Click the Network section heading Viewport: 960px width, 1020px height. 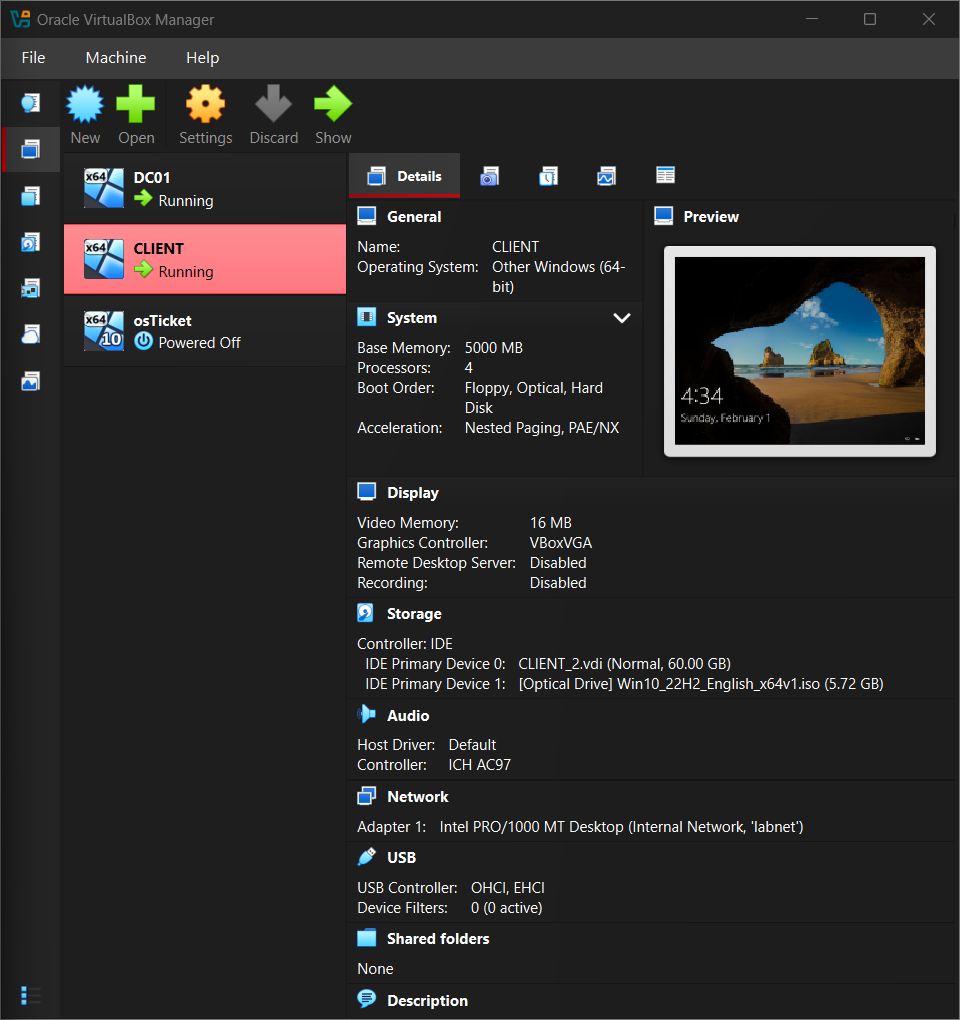point(418,797)
